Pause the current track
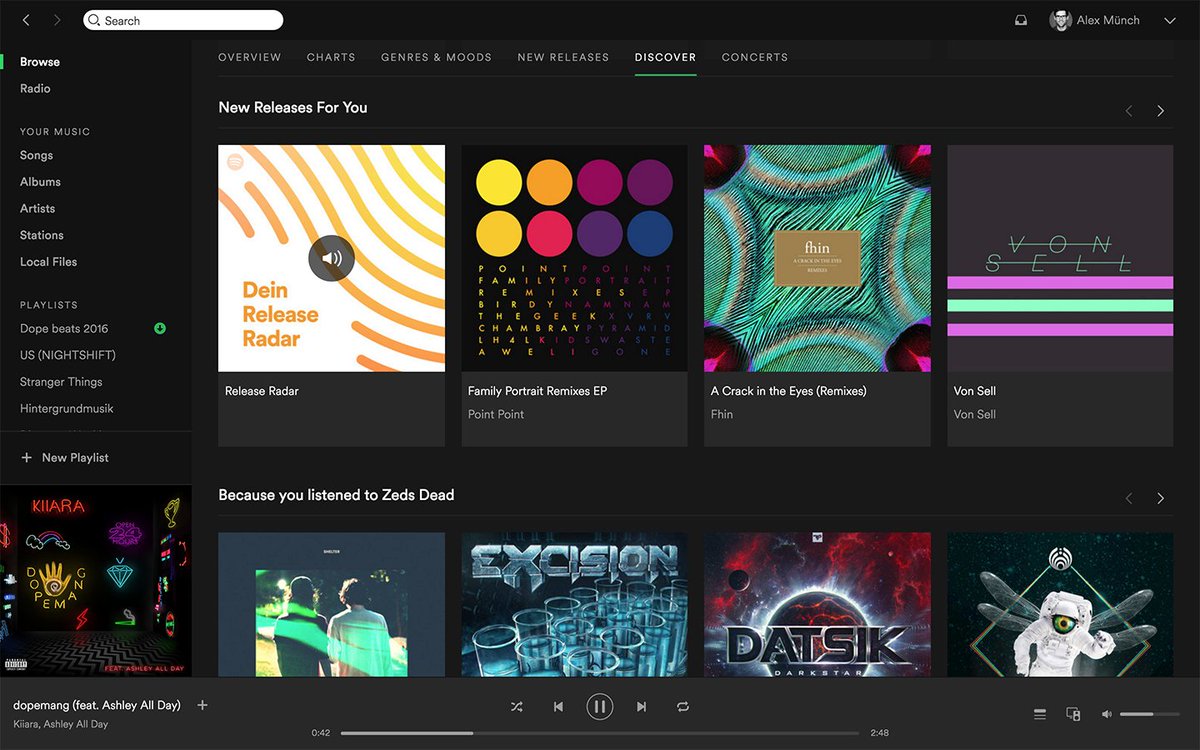Screen dimensions: 1200x750 coord(599,707)
